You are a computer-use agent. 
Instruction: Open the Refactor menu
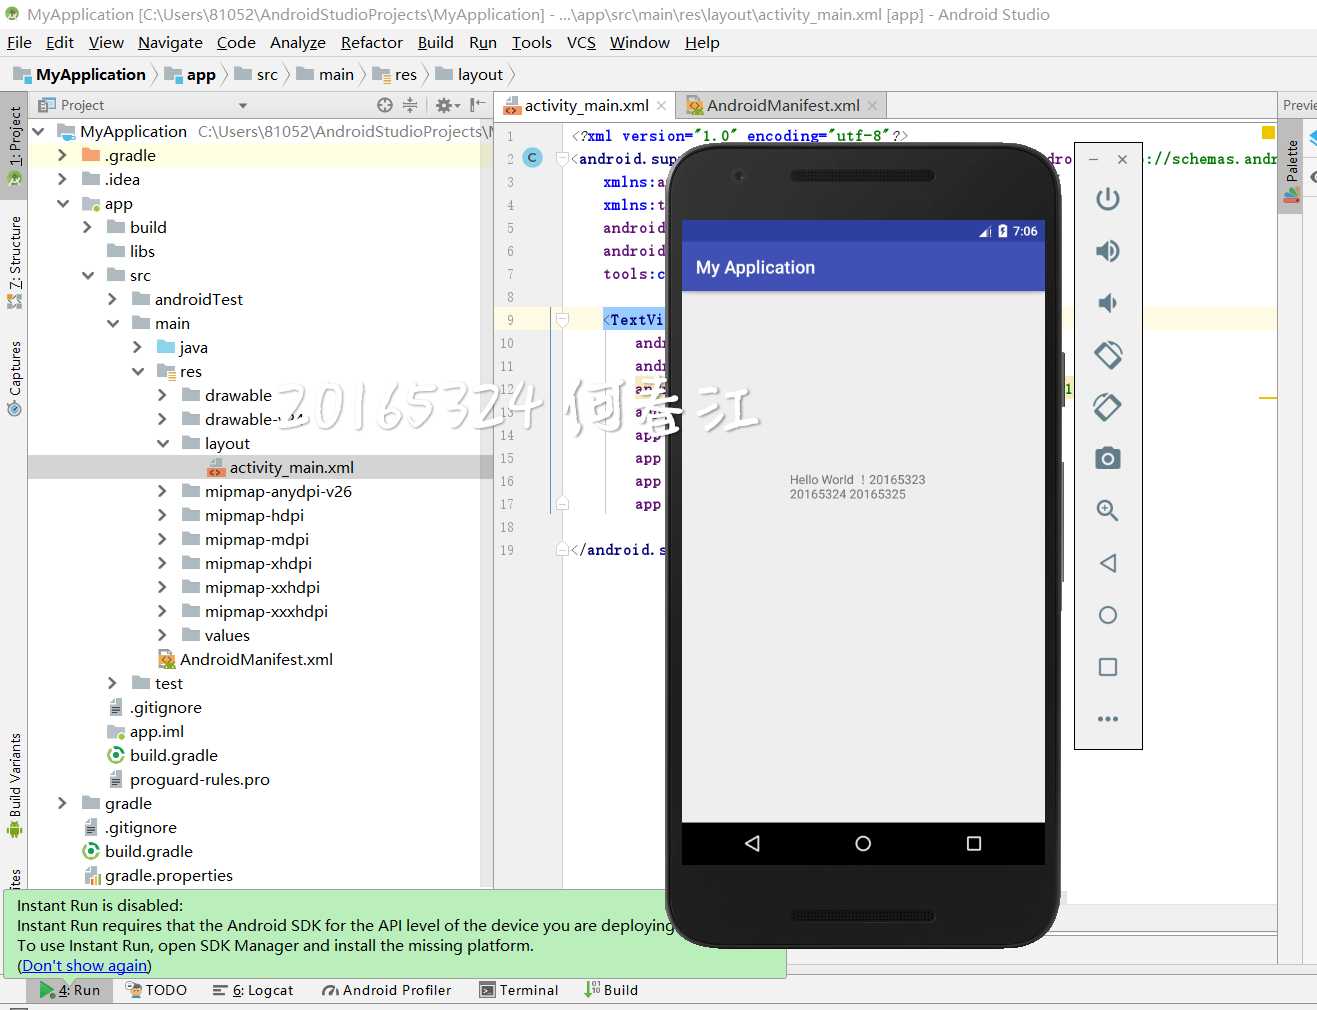(x=372, y=42)
